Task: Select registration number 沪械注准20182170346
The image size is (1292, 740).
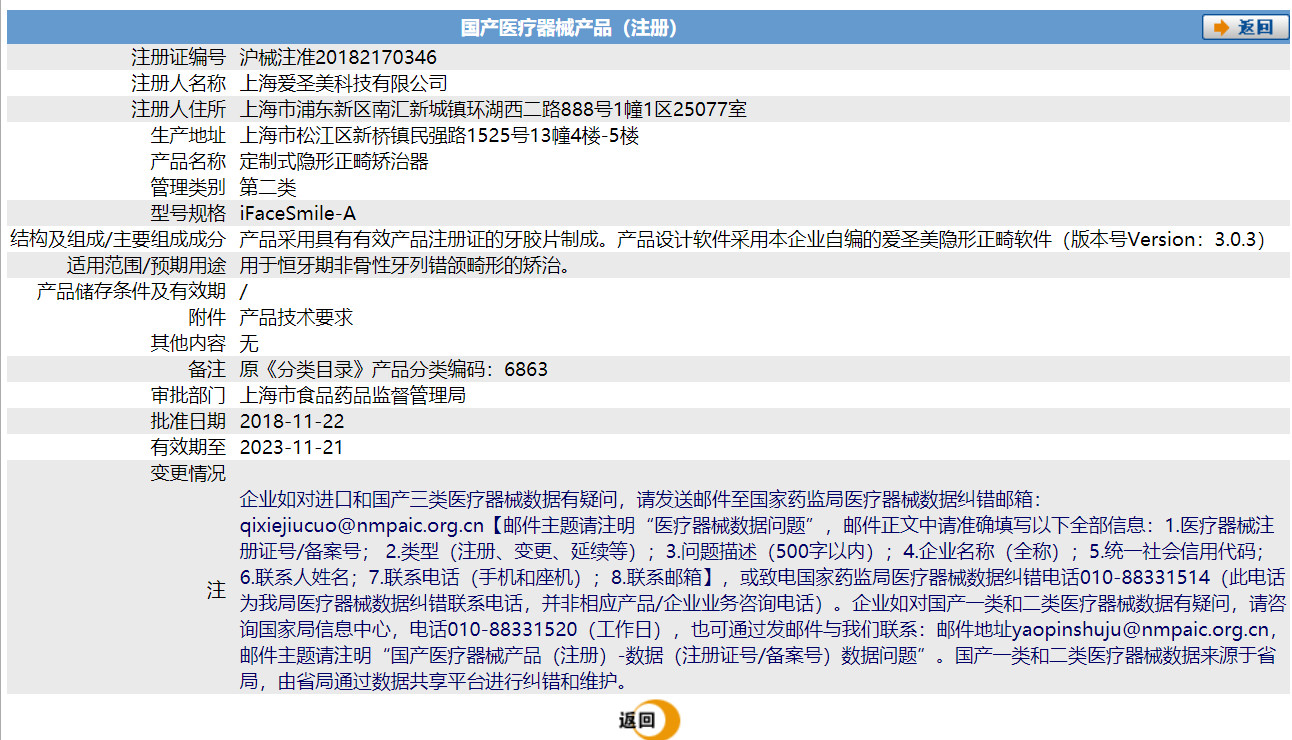Action: [338, 58]
